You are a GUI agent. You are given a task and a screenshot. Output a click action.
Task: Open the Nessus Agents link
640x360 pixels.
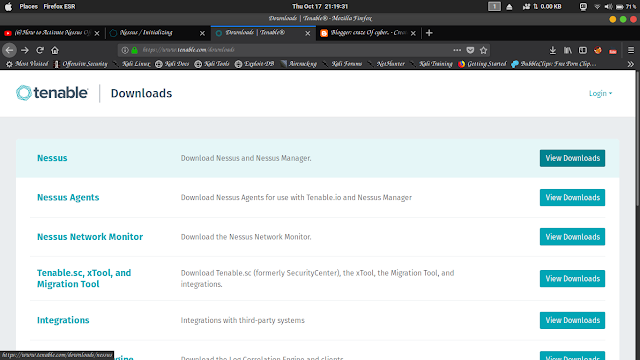[68, 198]
